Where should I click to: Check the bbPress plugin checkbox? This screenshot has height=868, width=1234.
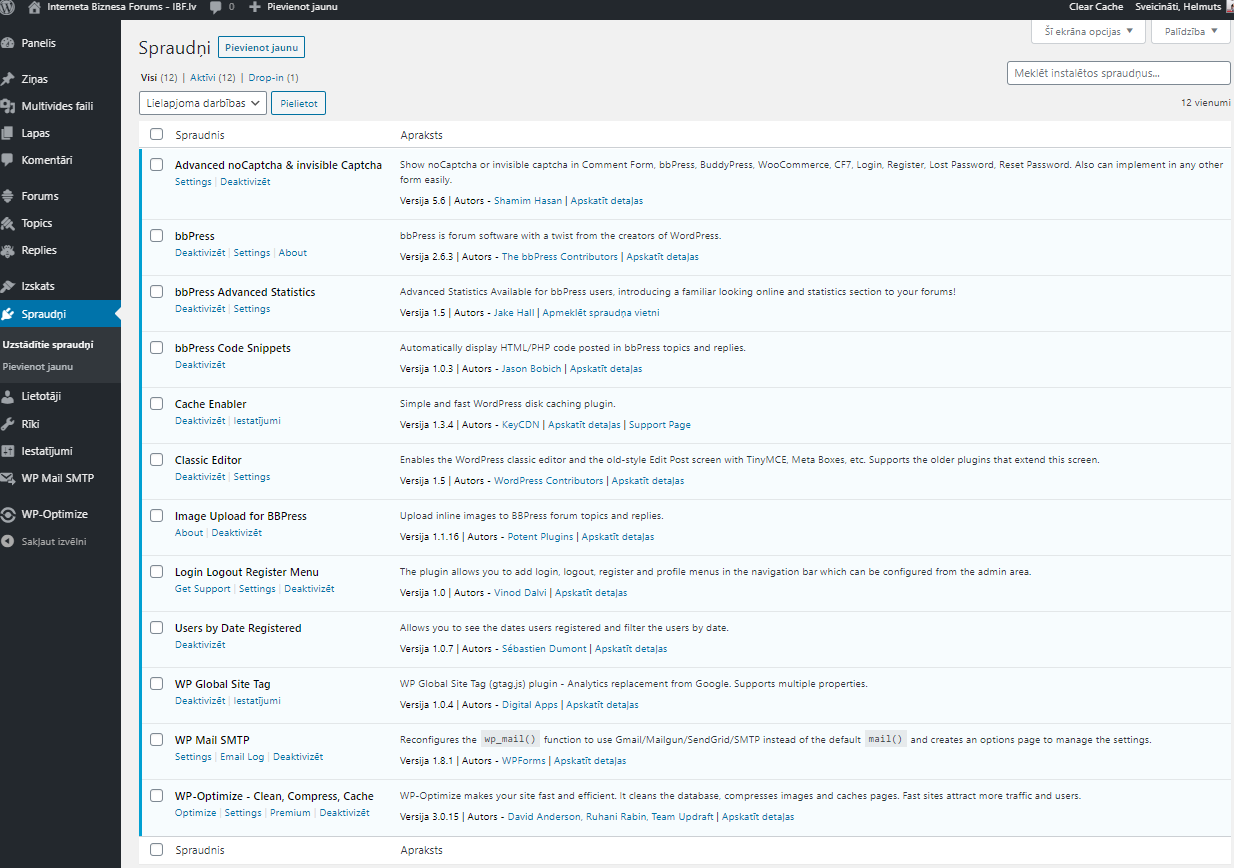coord(156,236)
